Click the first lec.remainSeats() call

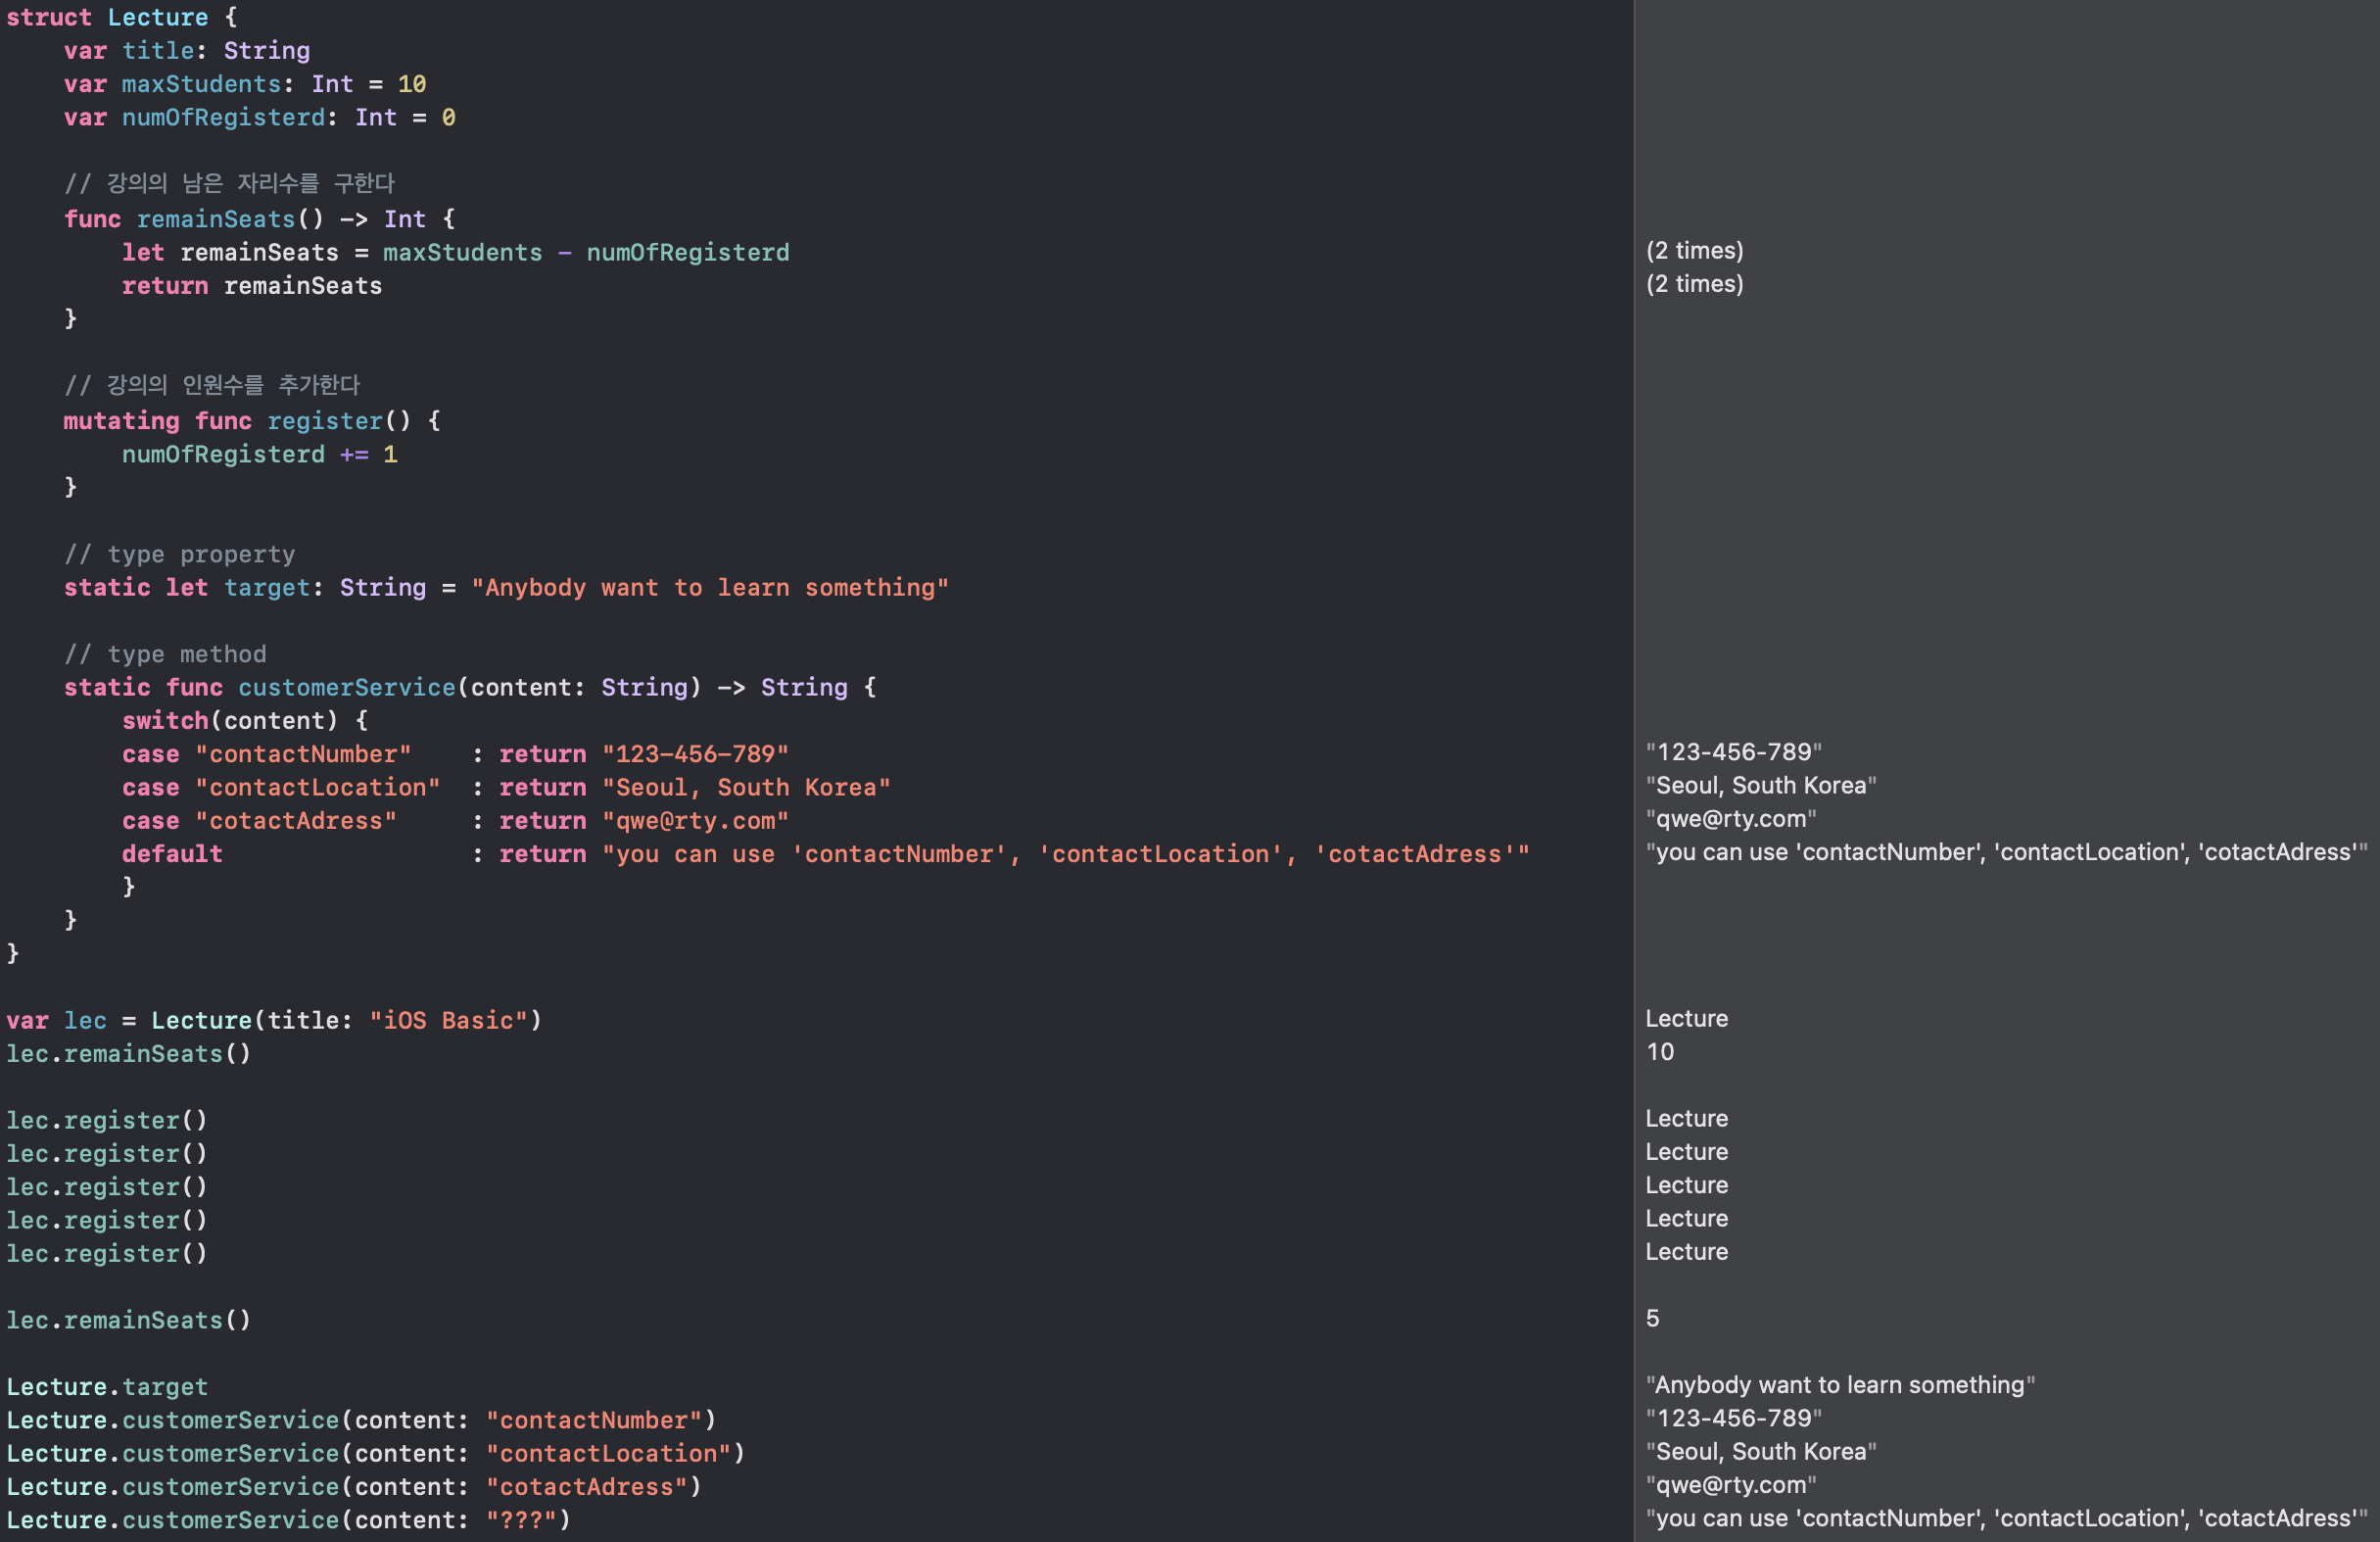coord(128,1054)
